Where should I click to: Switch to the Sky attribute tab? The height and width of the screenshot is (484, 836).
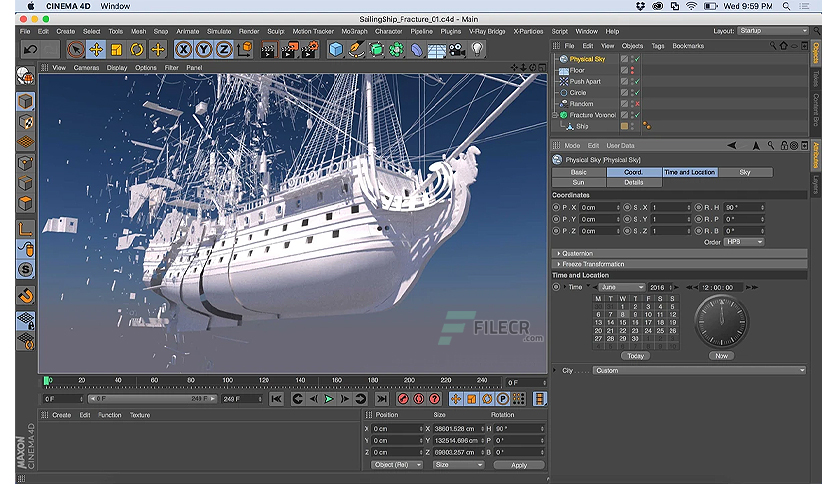[745, 172]
